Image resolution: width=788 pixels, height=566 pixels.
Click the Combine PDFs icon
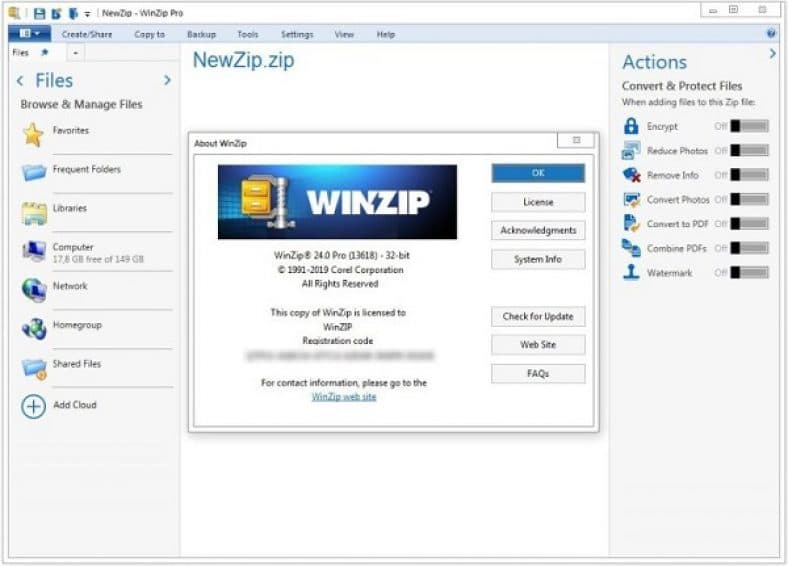631,248
